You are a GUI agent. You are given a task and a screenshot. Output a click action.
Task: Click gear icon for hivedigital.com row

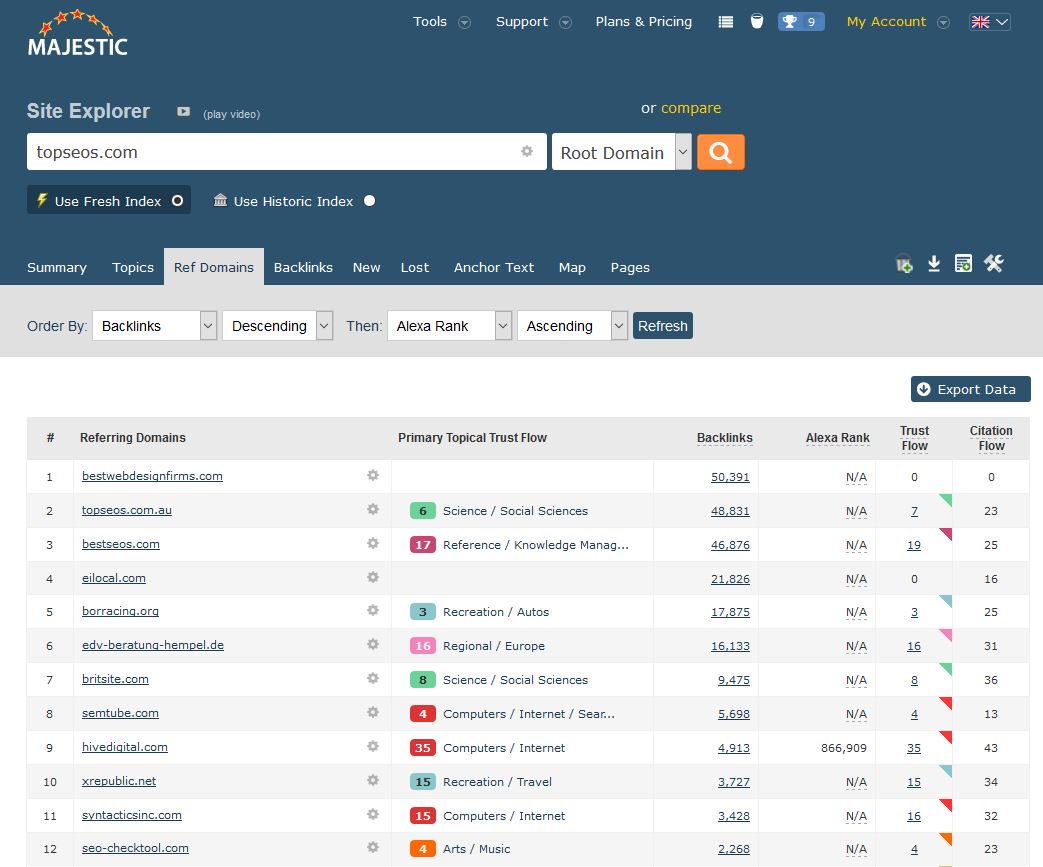pyautogui.click(x=373, y=746)
